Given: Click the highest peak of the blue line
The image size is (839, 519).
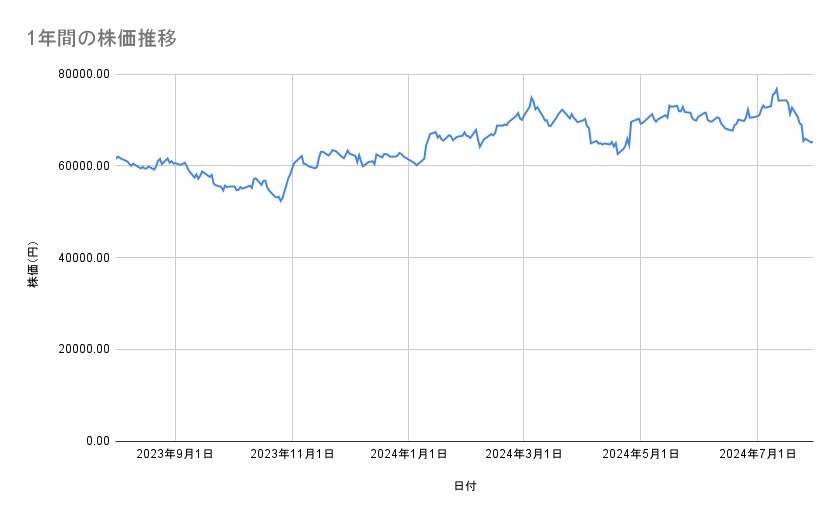Looking at the screenshot, I should [776, 88].
